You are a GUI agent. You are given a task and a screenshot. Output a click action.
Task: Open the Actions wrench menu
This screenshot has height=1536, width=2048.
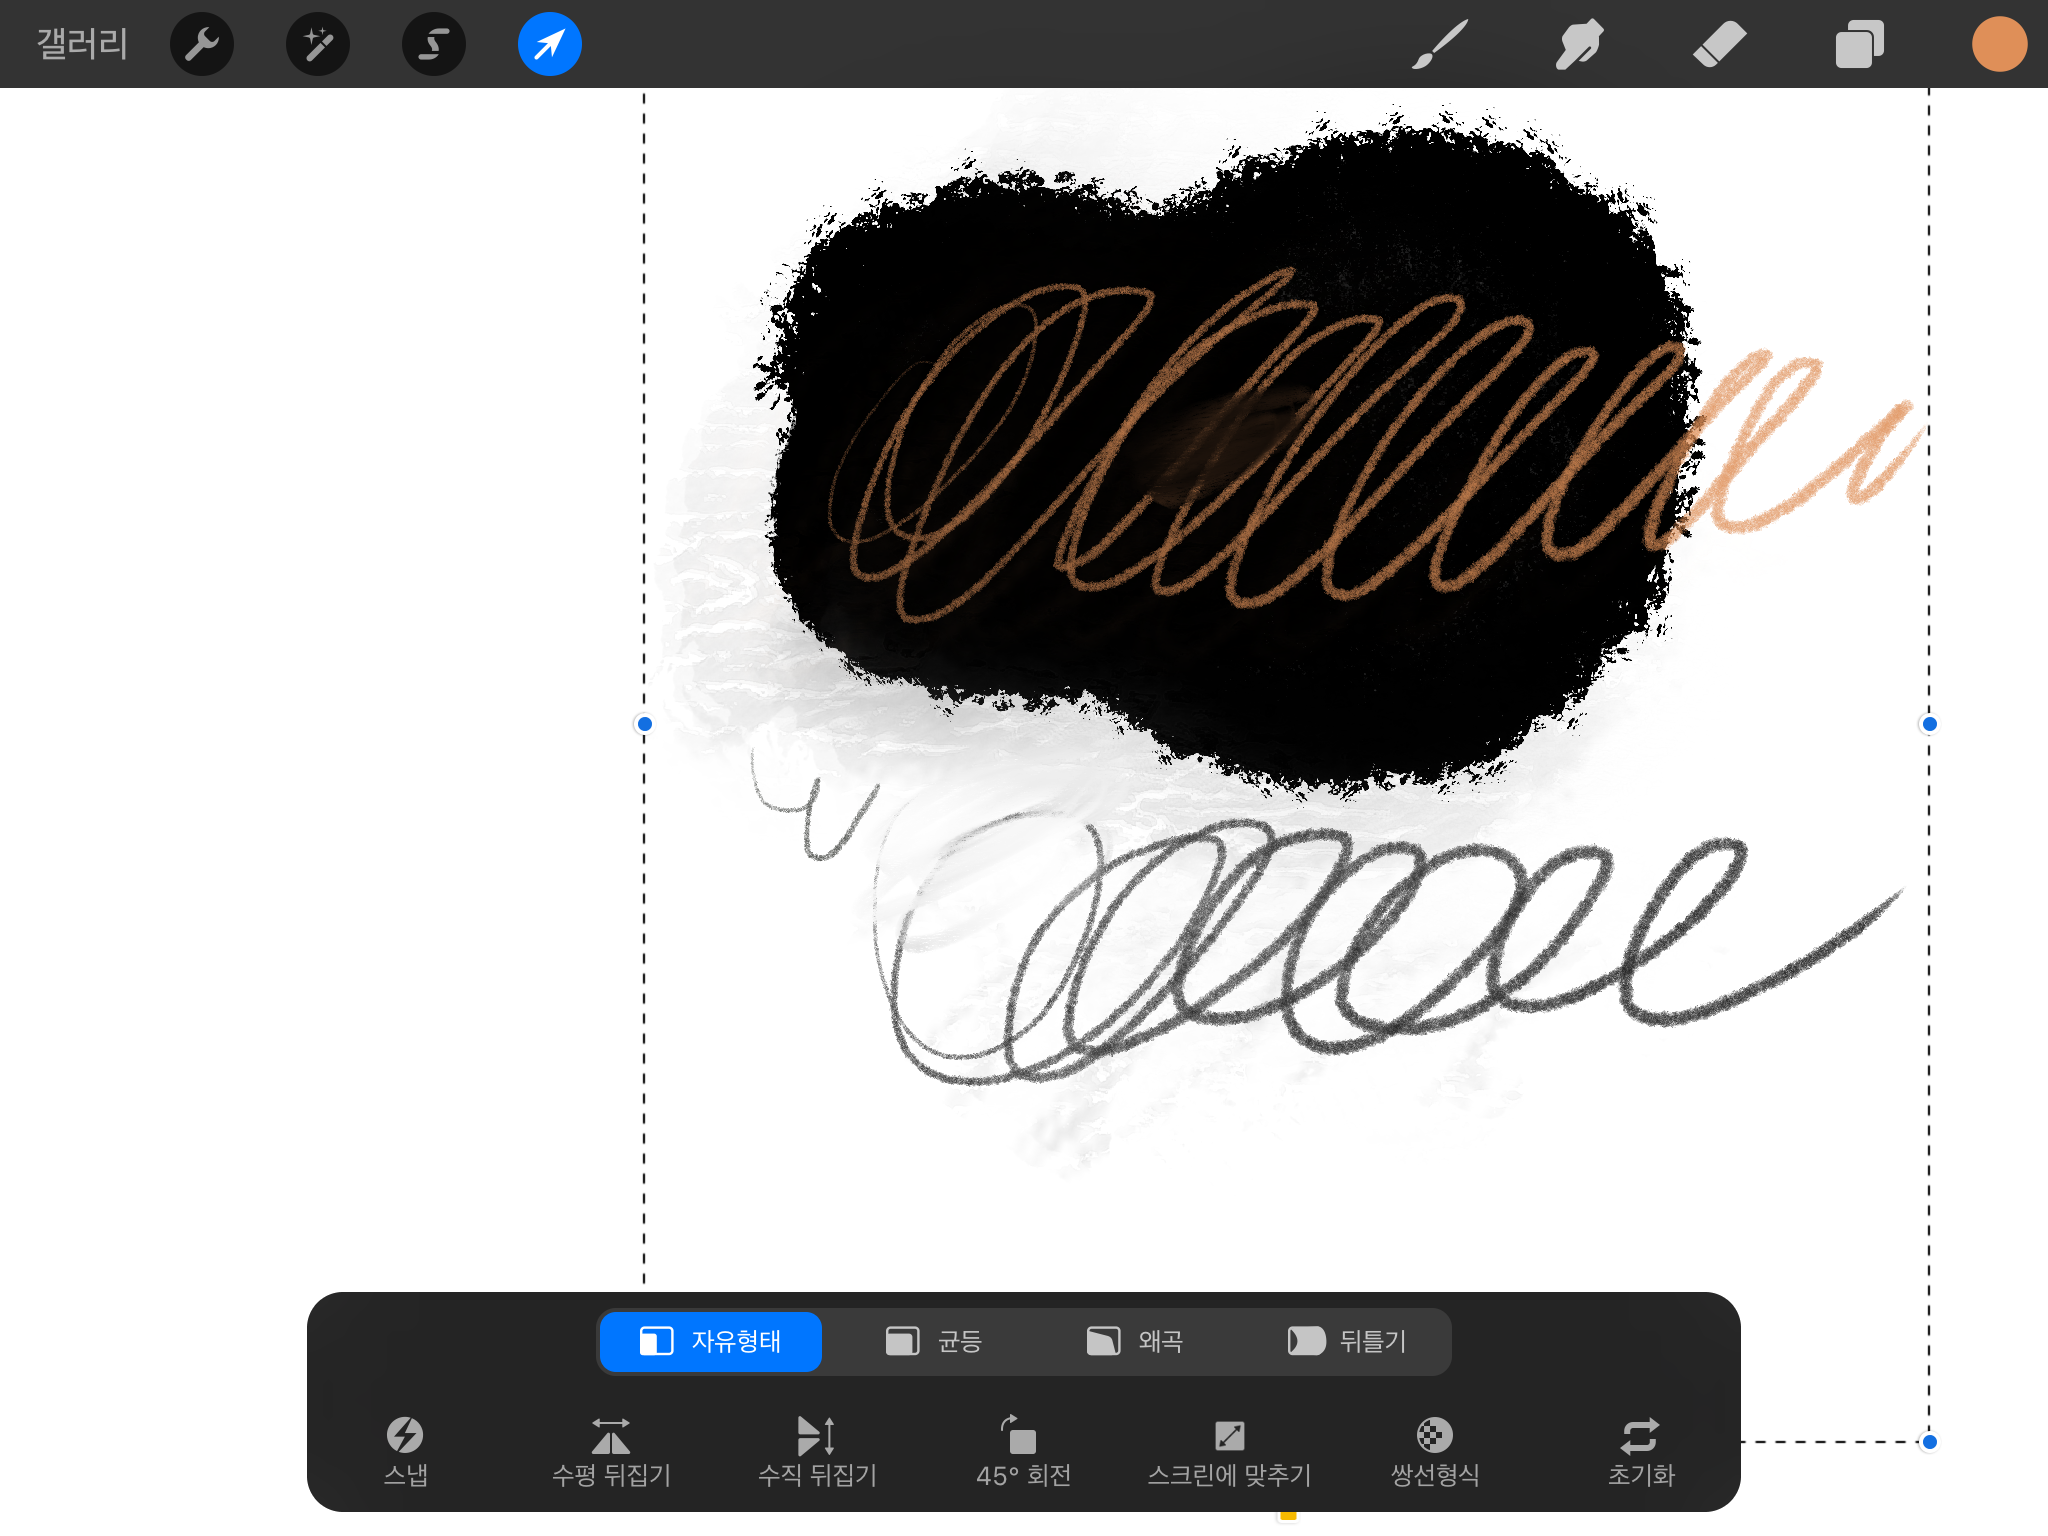pos(202,44)
